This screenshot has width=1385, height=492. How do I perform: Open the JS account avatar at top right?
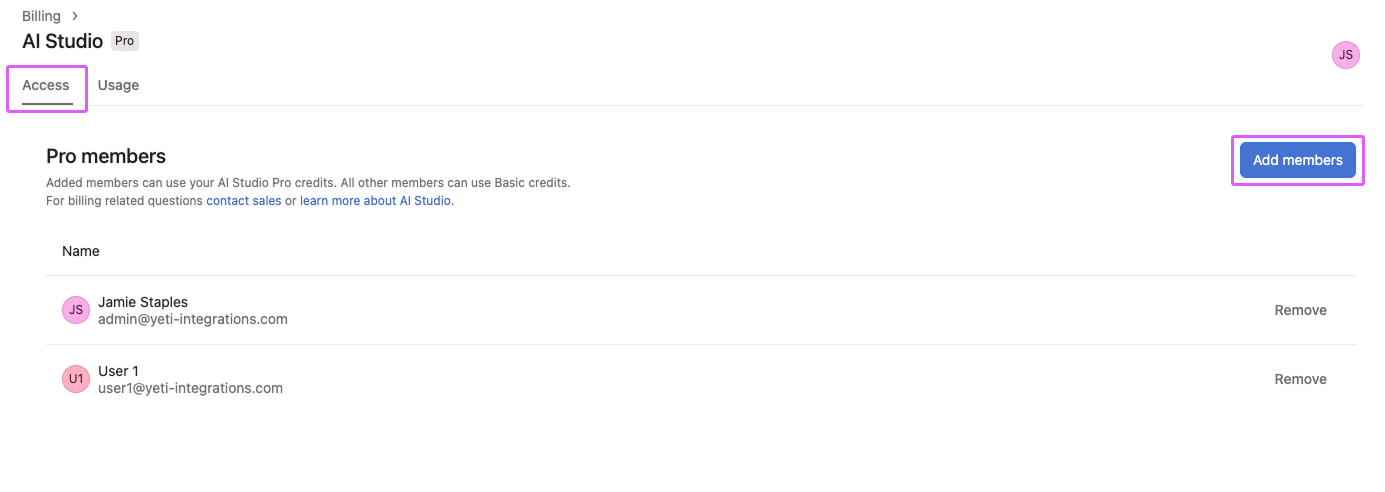1346,55
